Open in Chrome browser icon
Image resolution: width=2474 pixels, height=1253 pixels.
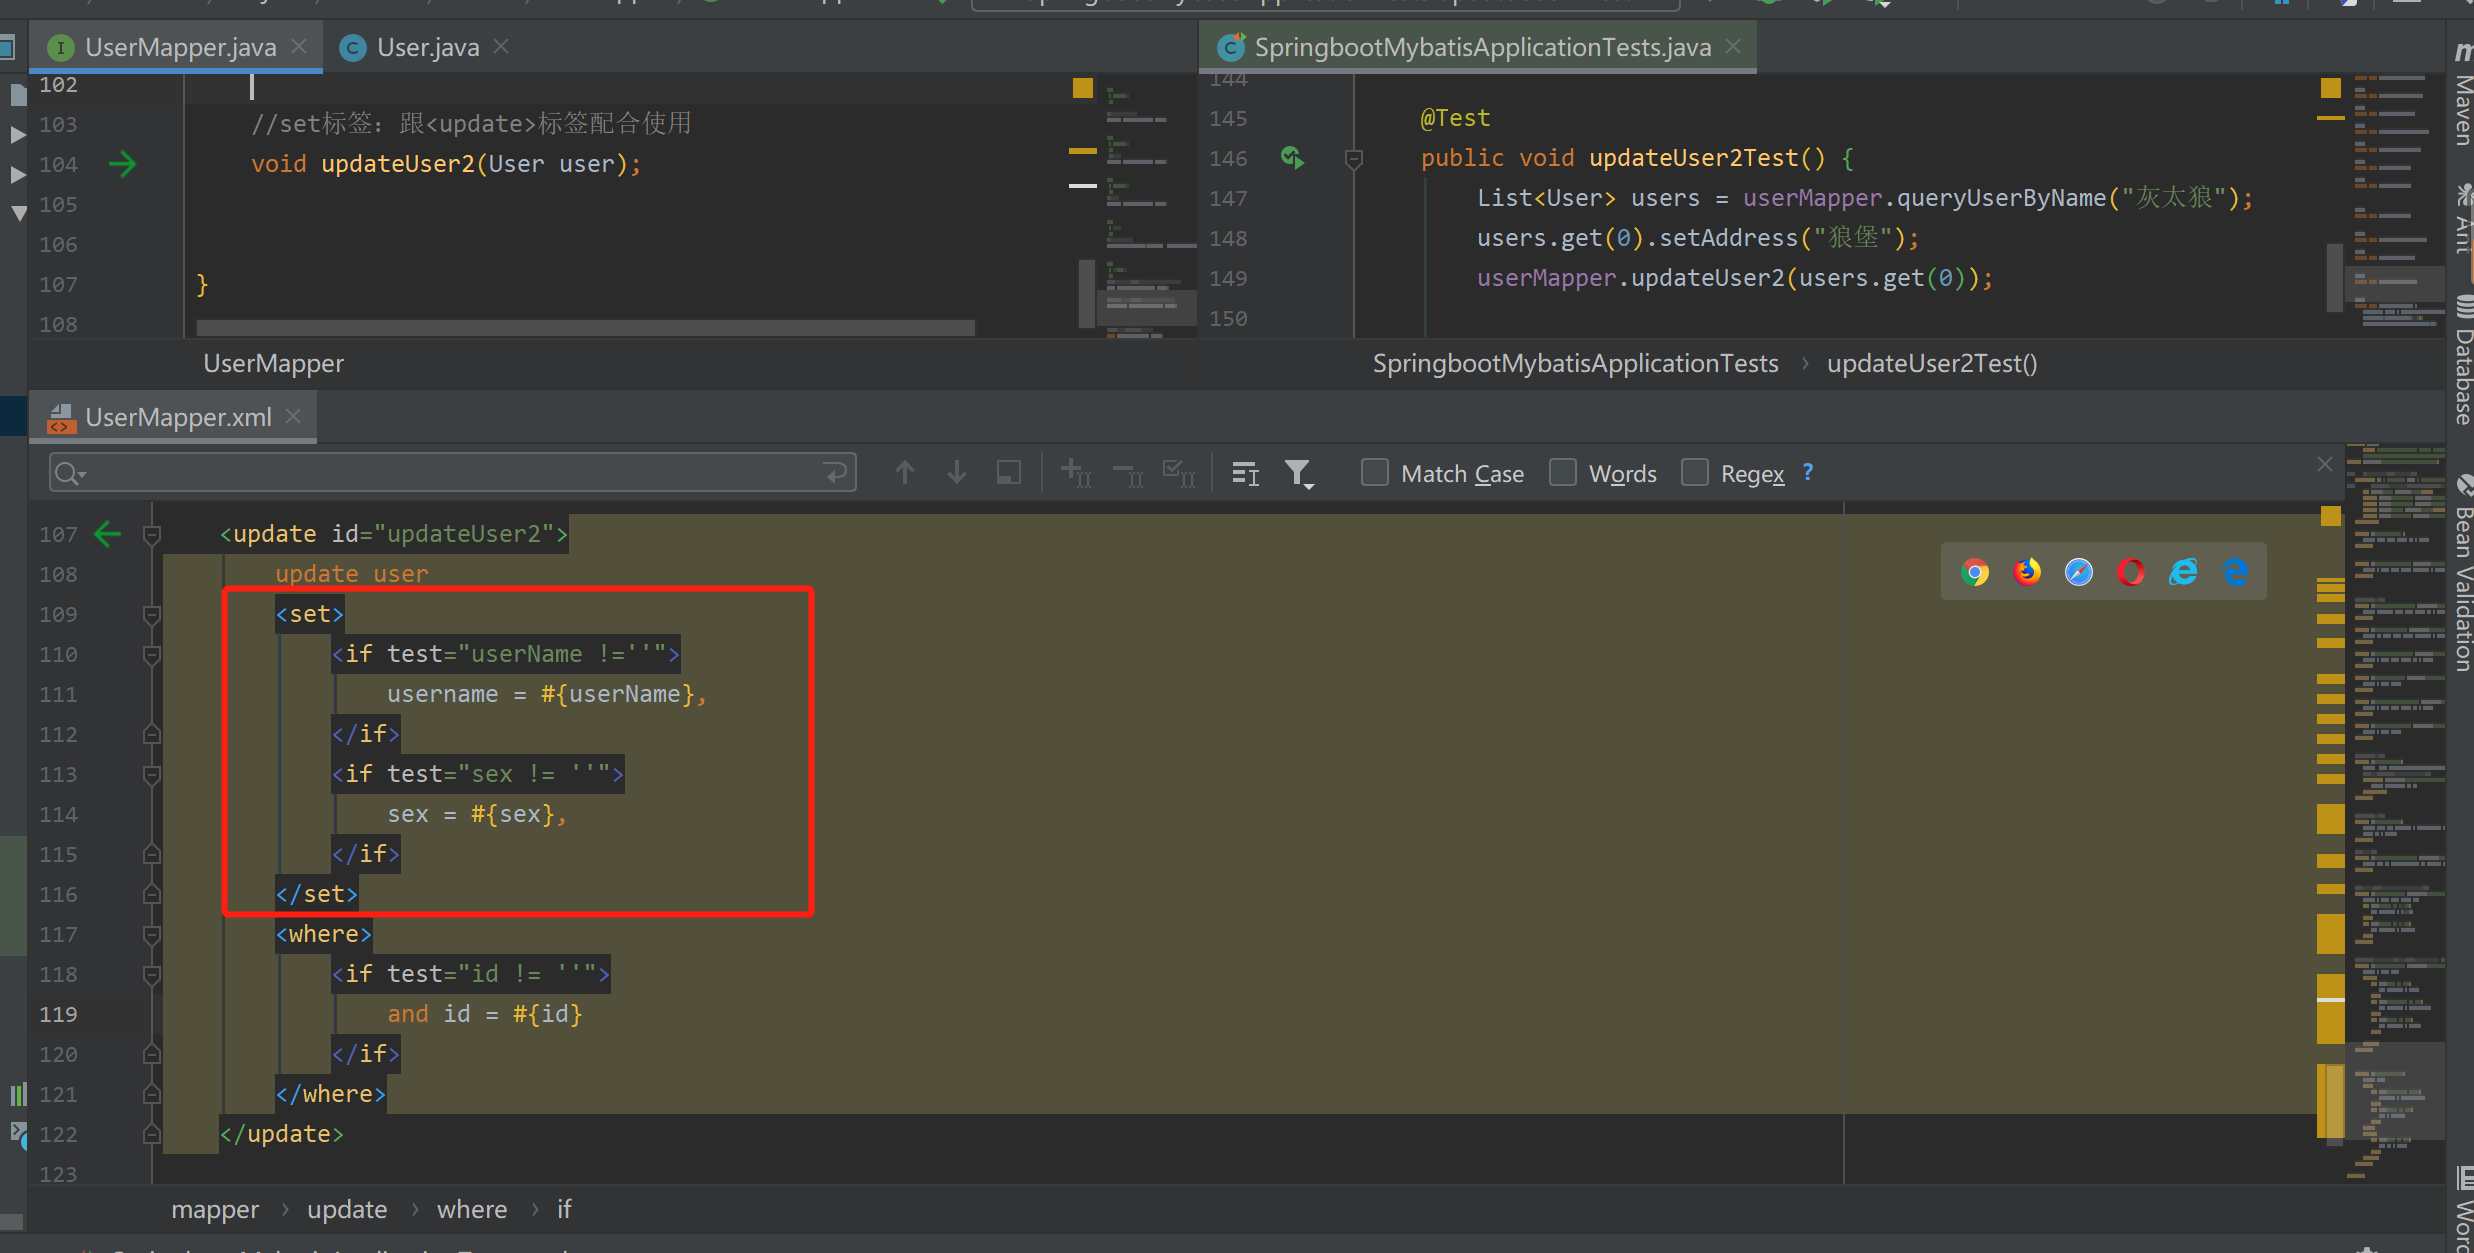coord(1975,572)
